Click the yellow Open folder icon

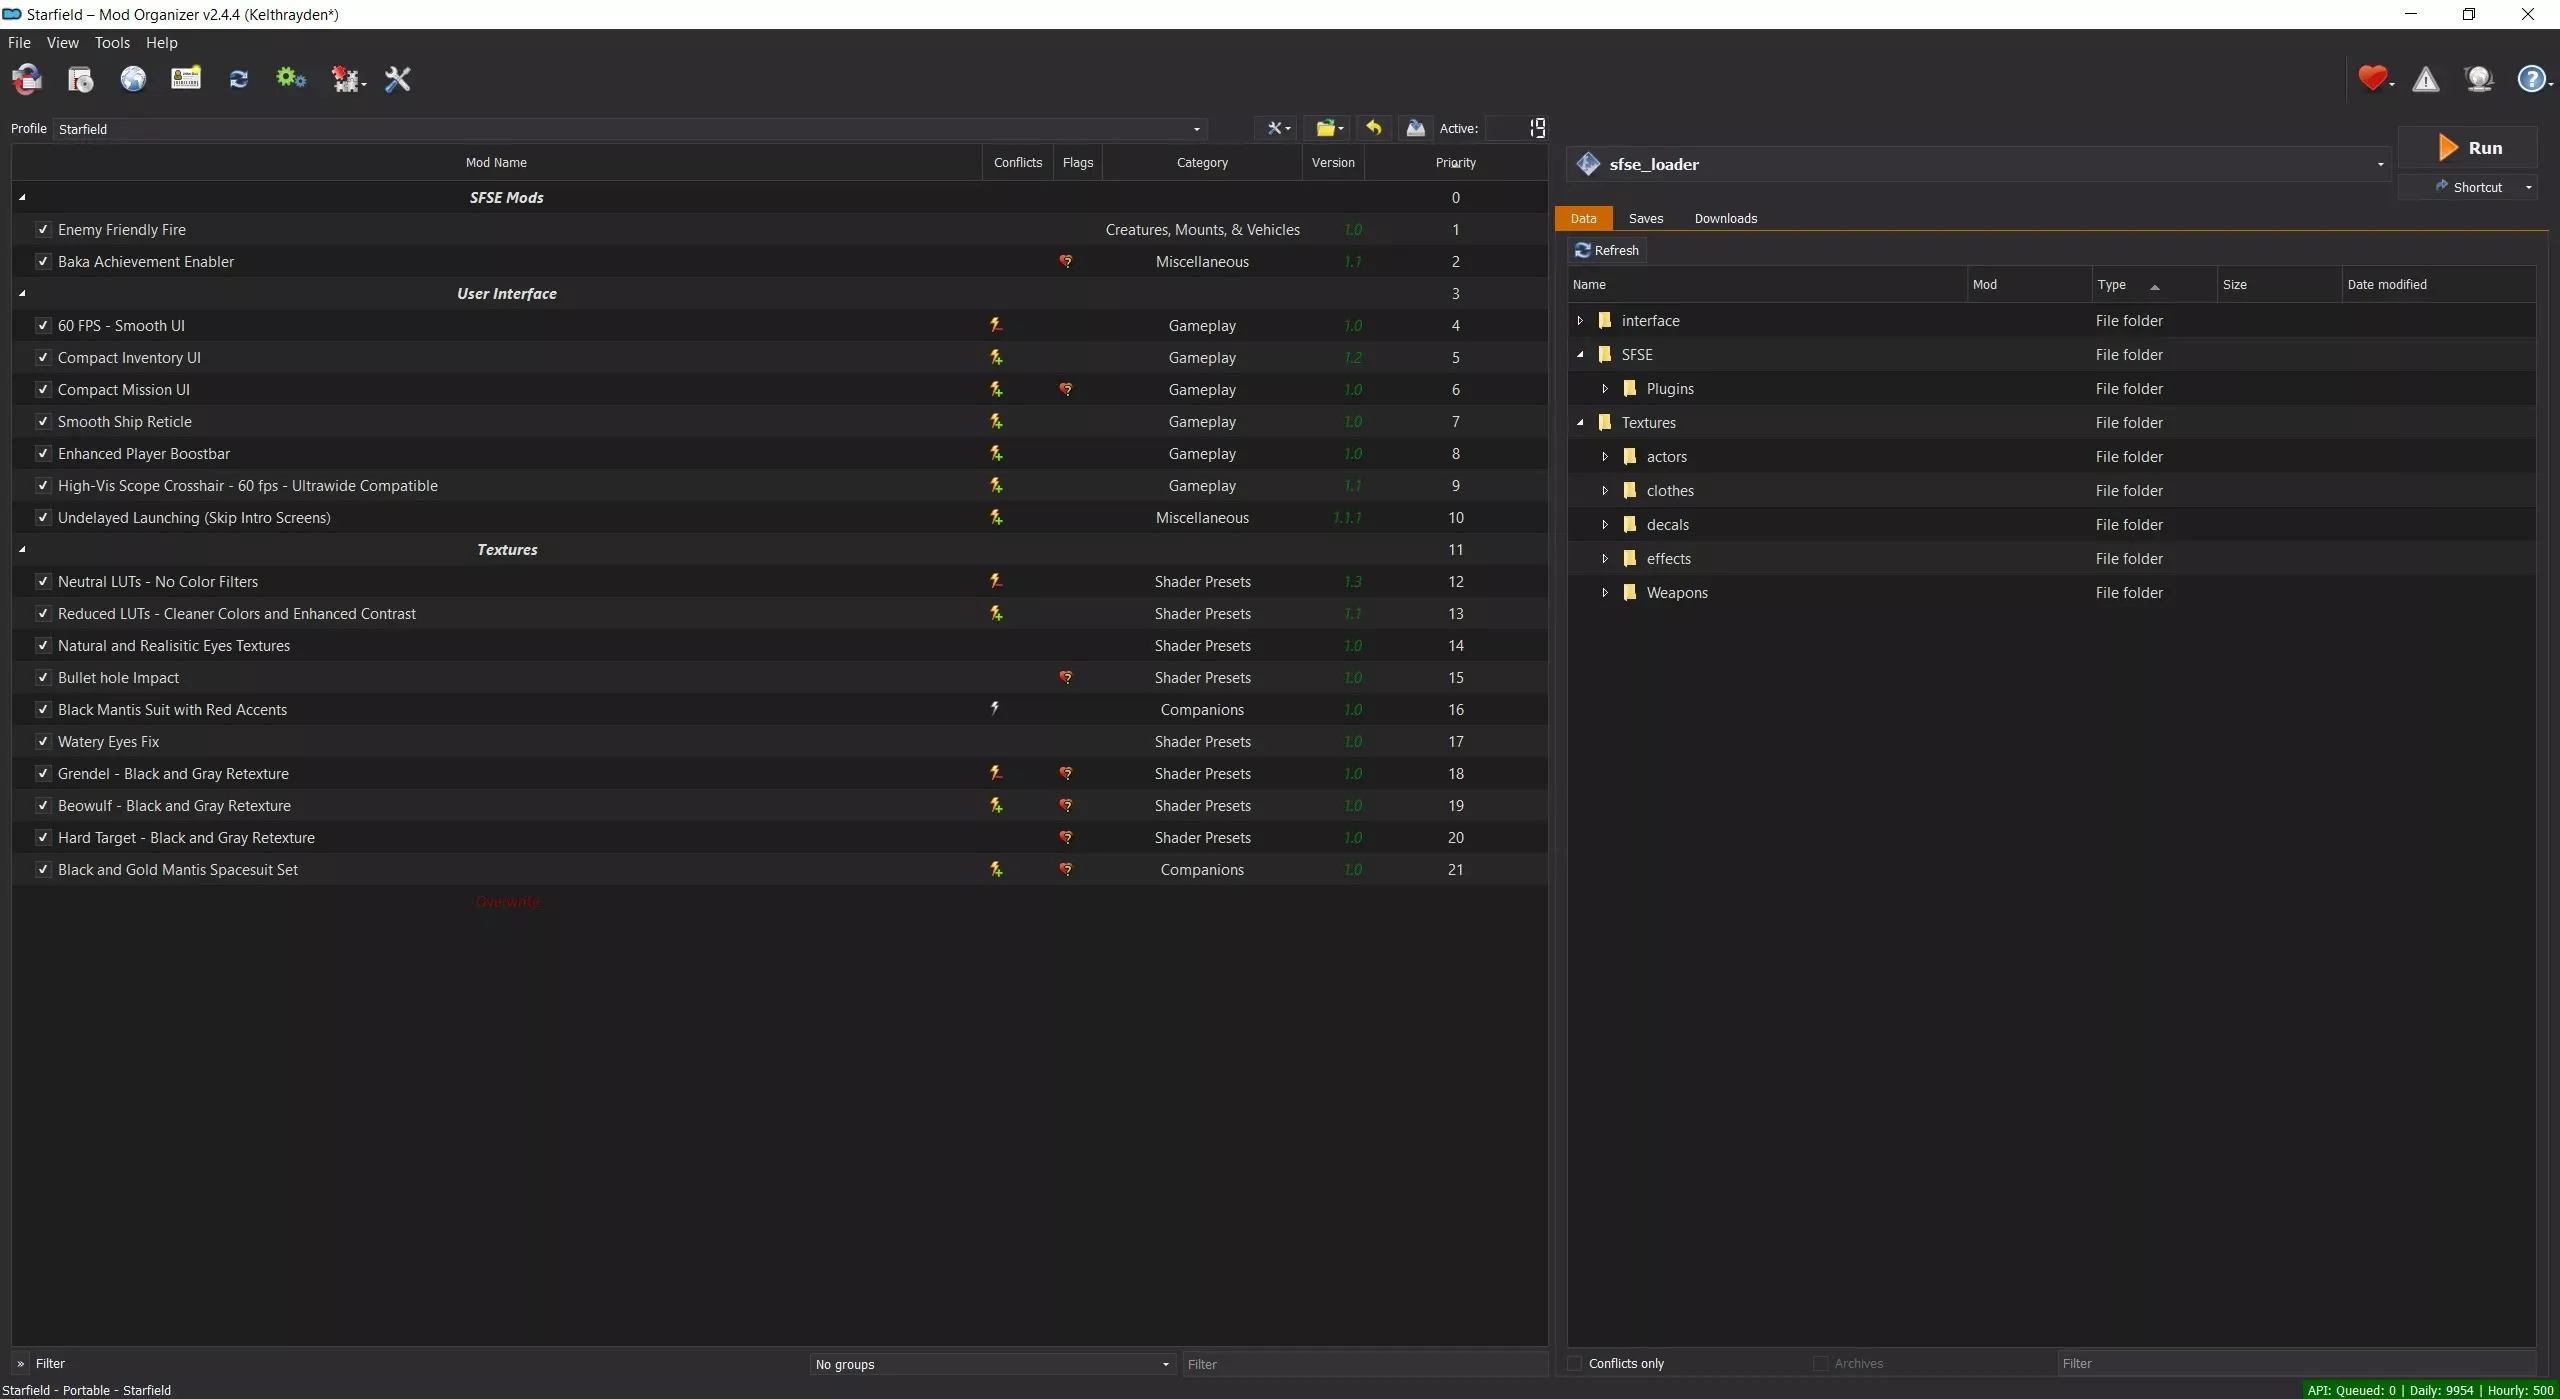tap(1329, 128)
